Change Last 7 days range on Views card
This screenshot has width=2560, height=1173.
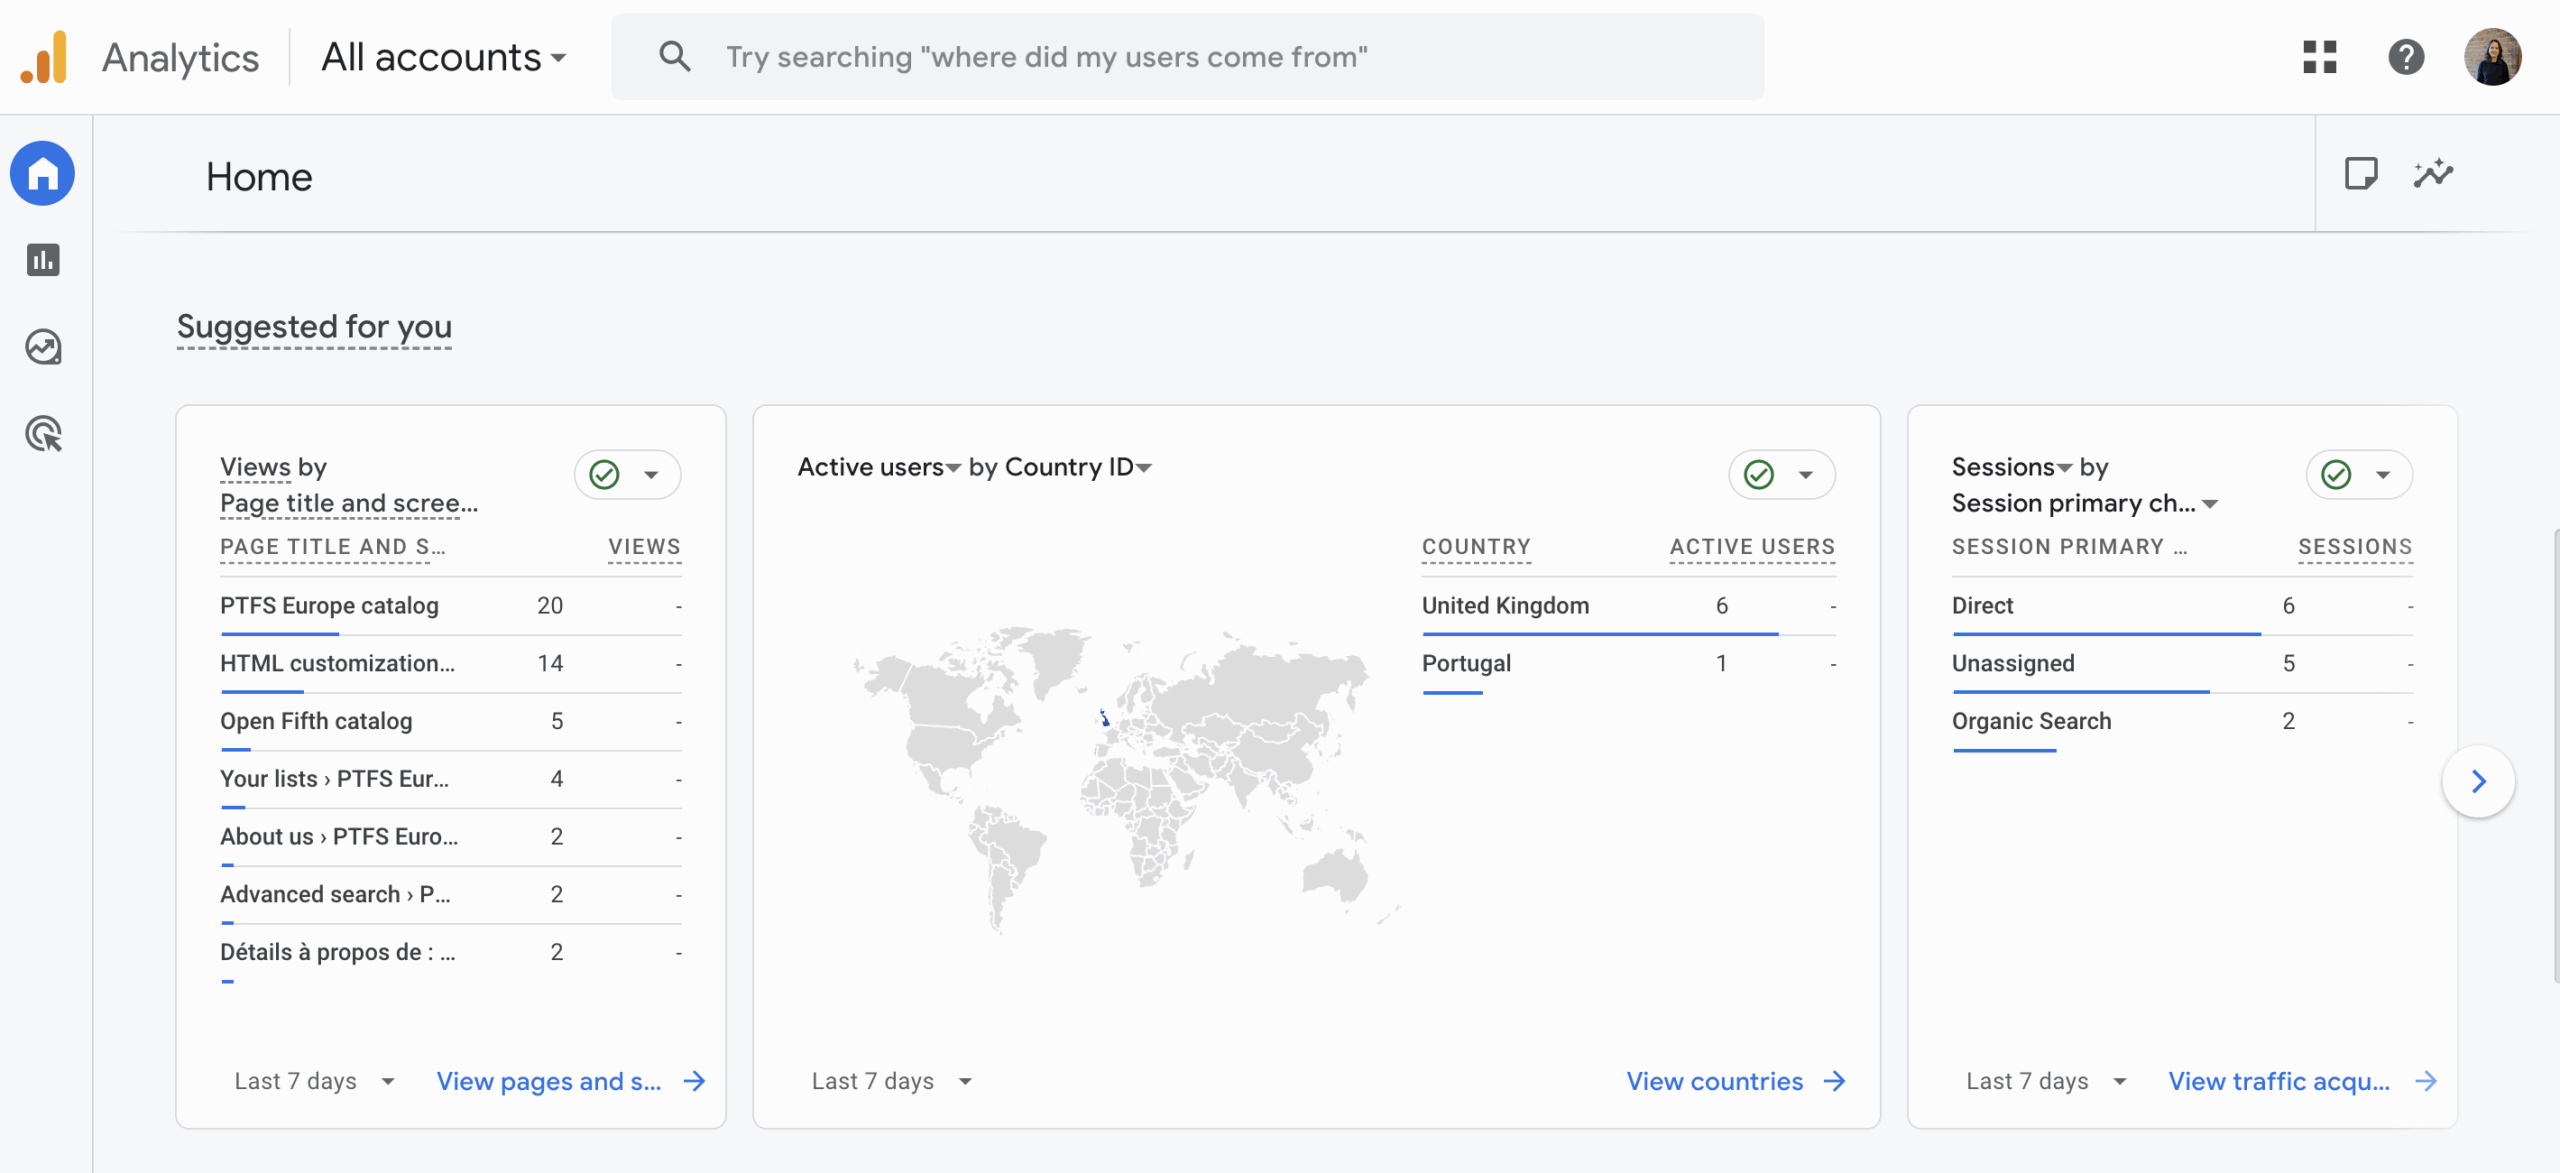click(x=315, y=1081)
